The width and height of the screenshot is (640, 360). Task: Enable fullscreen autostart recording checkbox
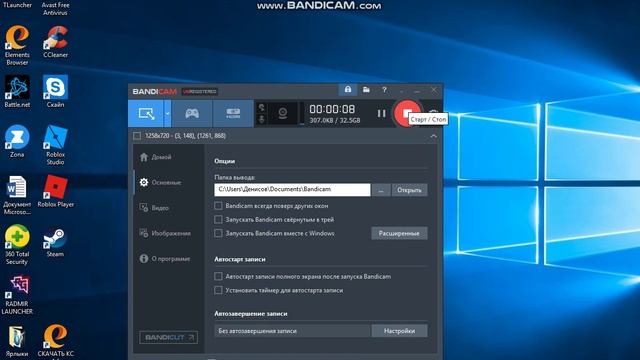218,276
